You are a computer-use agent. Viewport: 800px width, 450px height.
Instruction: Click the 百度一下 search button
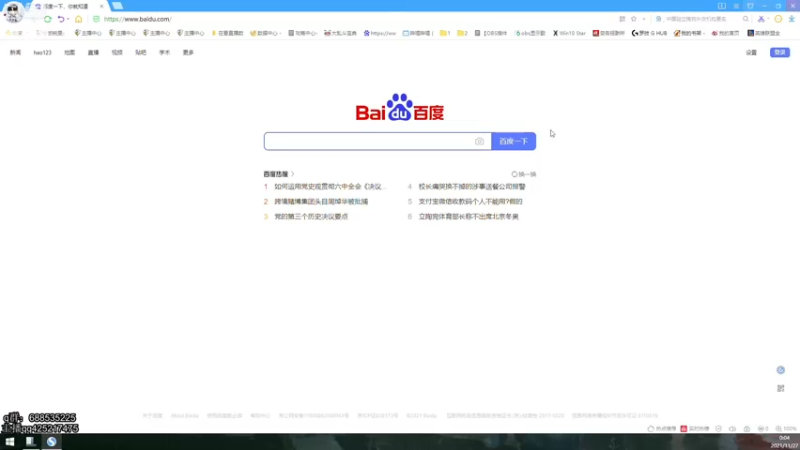point(513,141)
